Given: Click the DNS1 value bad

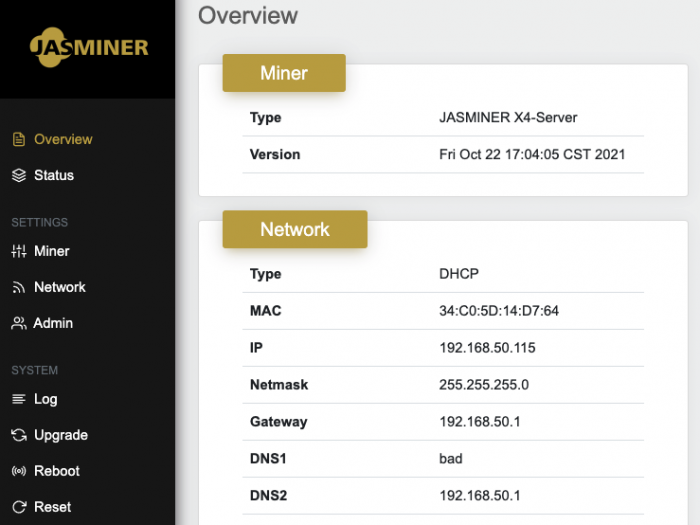Looking at the screenshot, I should click(x=451, y=459).
